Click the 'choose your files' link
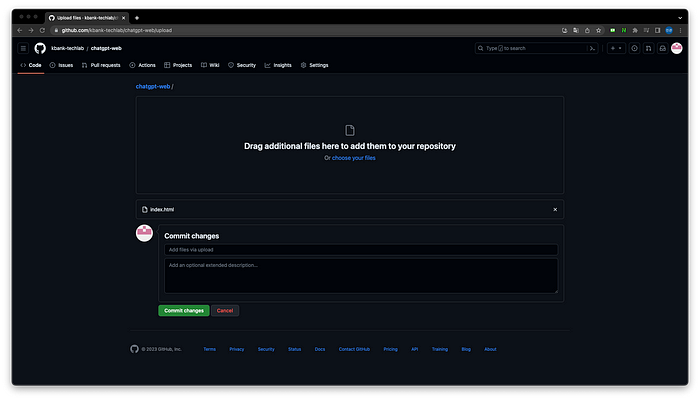Screen dimensions: 700x400 point(354,158)
